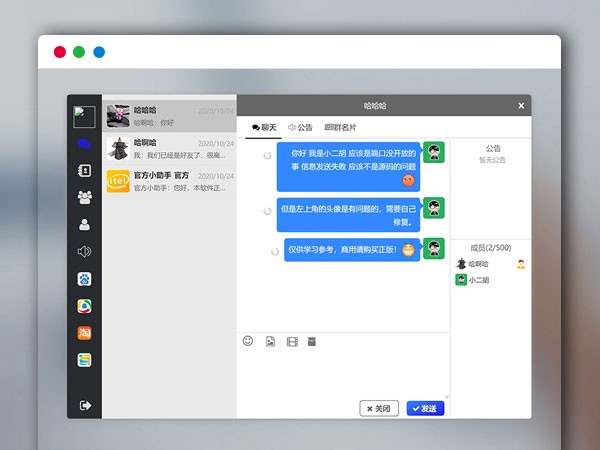Click the send video film icon

(291, 342)
